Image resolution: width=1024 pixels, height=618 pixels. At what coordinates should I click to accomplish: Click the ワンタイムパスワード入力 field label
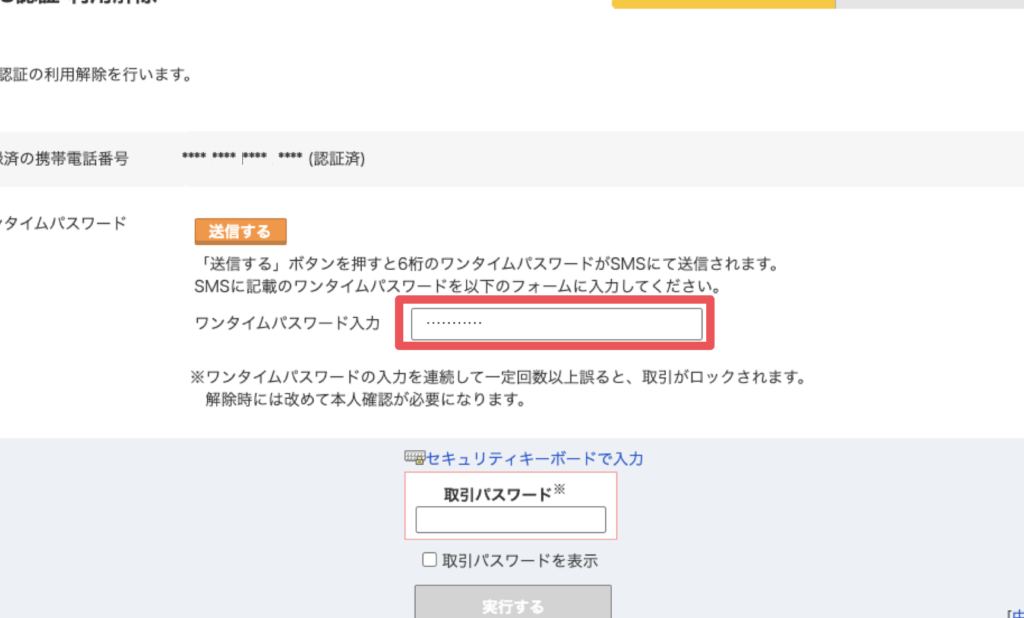tap(288, 324)
